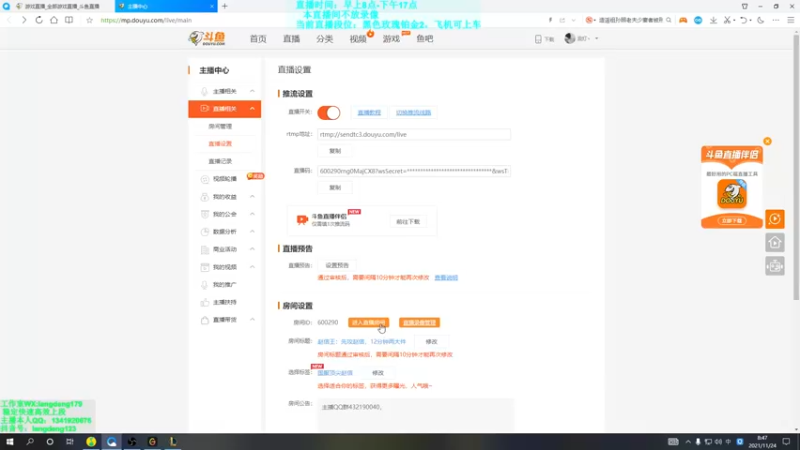Click into the rtmp address field

point(413,134)
